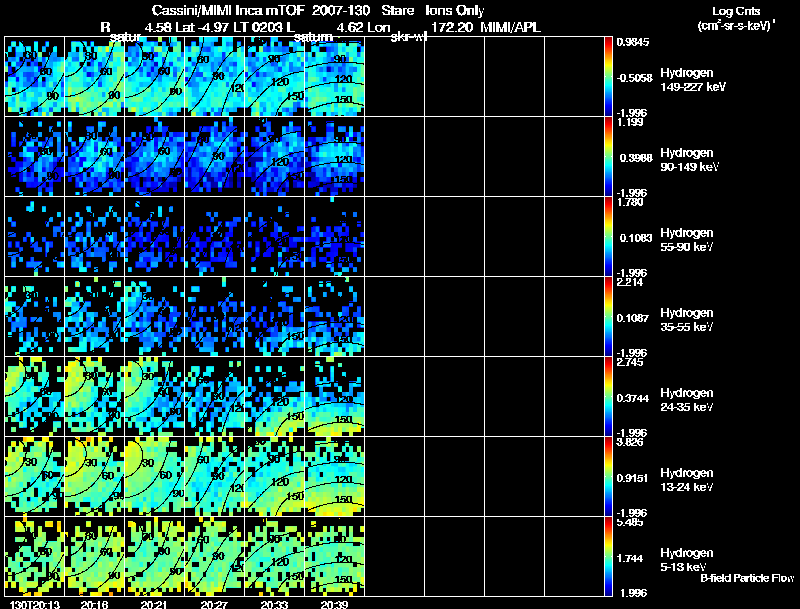
Task: Select the '172.20' longitude value
Action: (x=452, y=27)
